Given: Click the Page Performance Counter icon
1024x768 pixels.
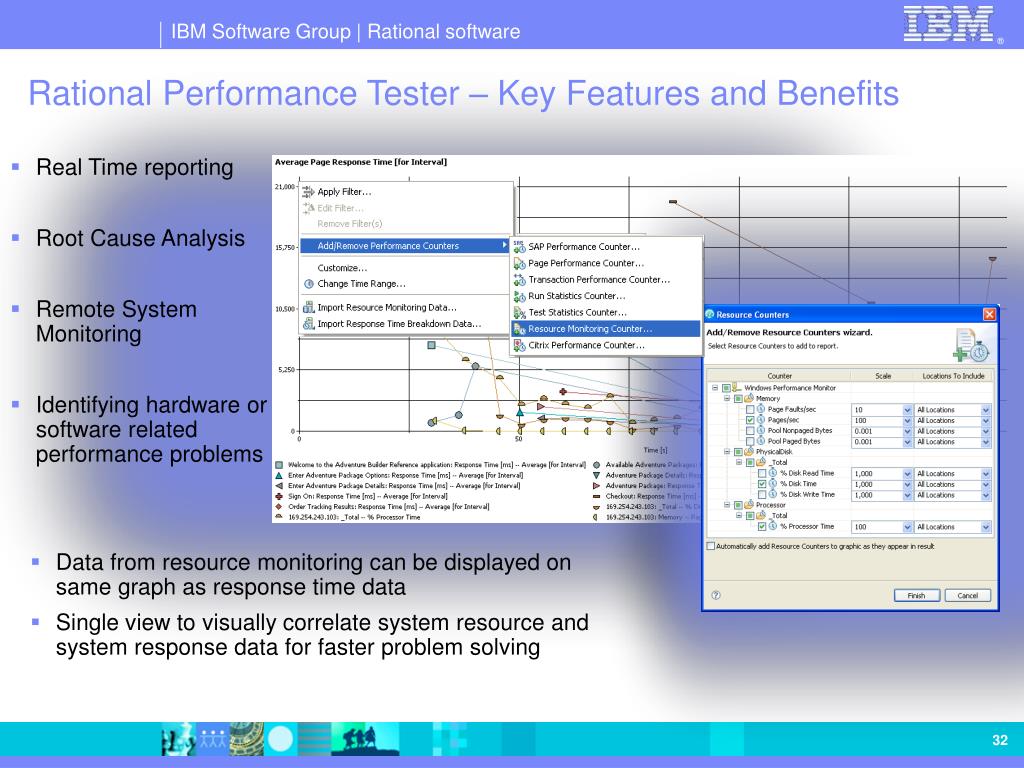Looking at the screenshot, I should (519, 263).
